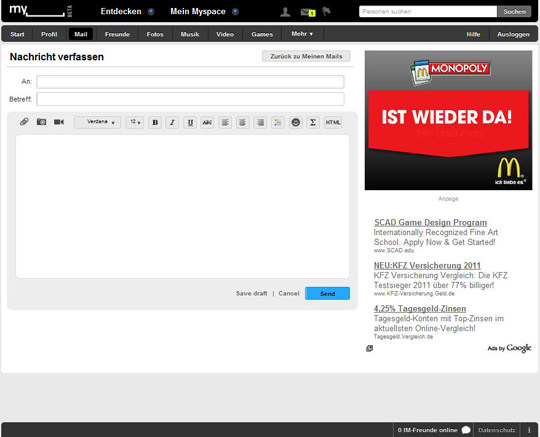Click the attach file paperclip icon
This screenshot has width=540, height=437.
[x=24, y=122]
